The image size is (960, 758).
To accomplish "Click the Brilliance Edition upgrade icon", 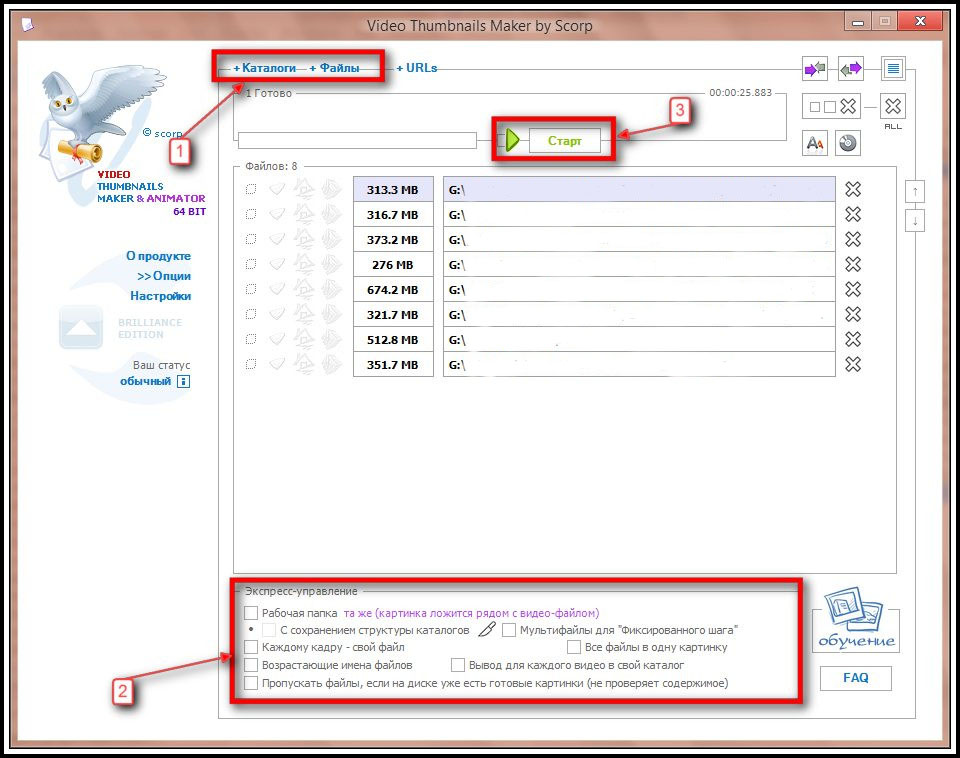I will [x=81, y=328].
